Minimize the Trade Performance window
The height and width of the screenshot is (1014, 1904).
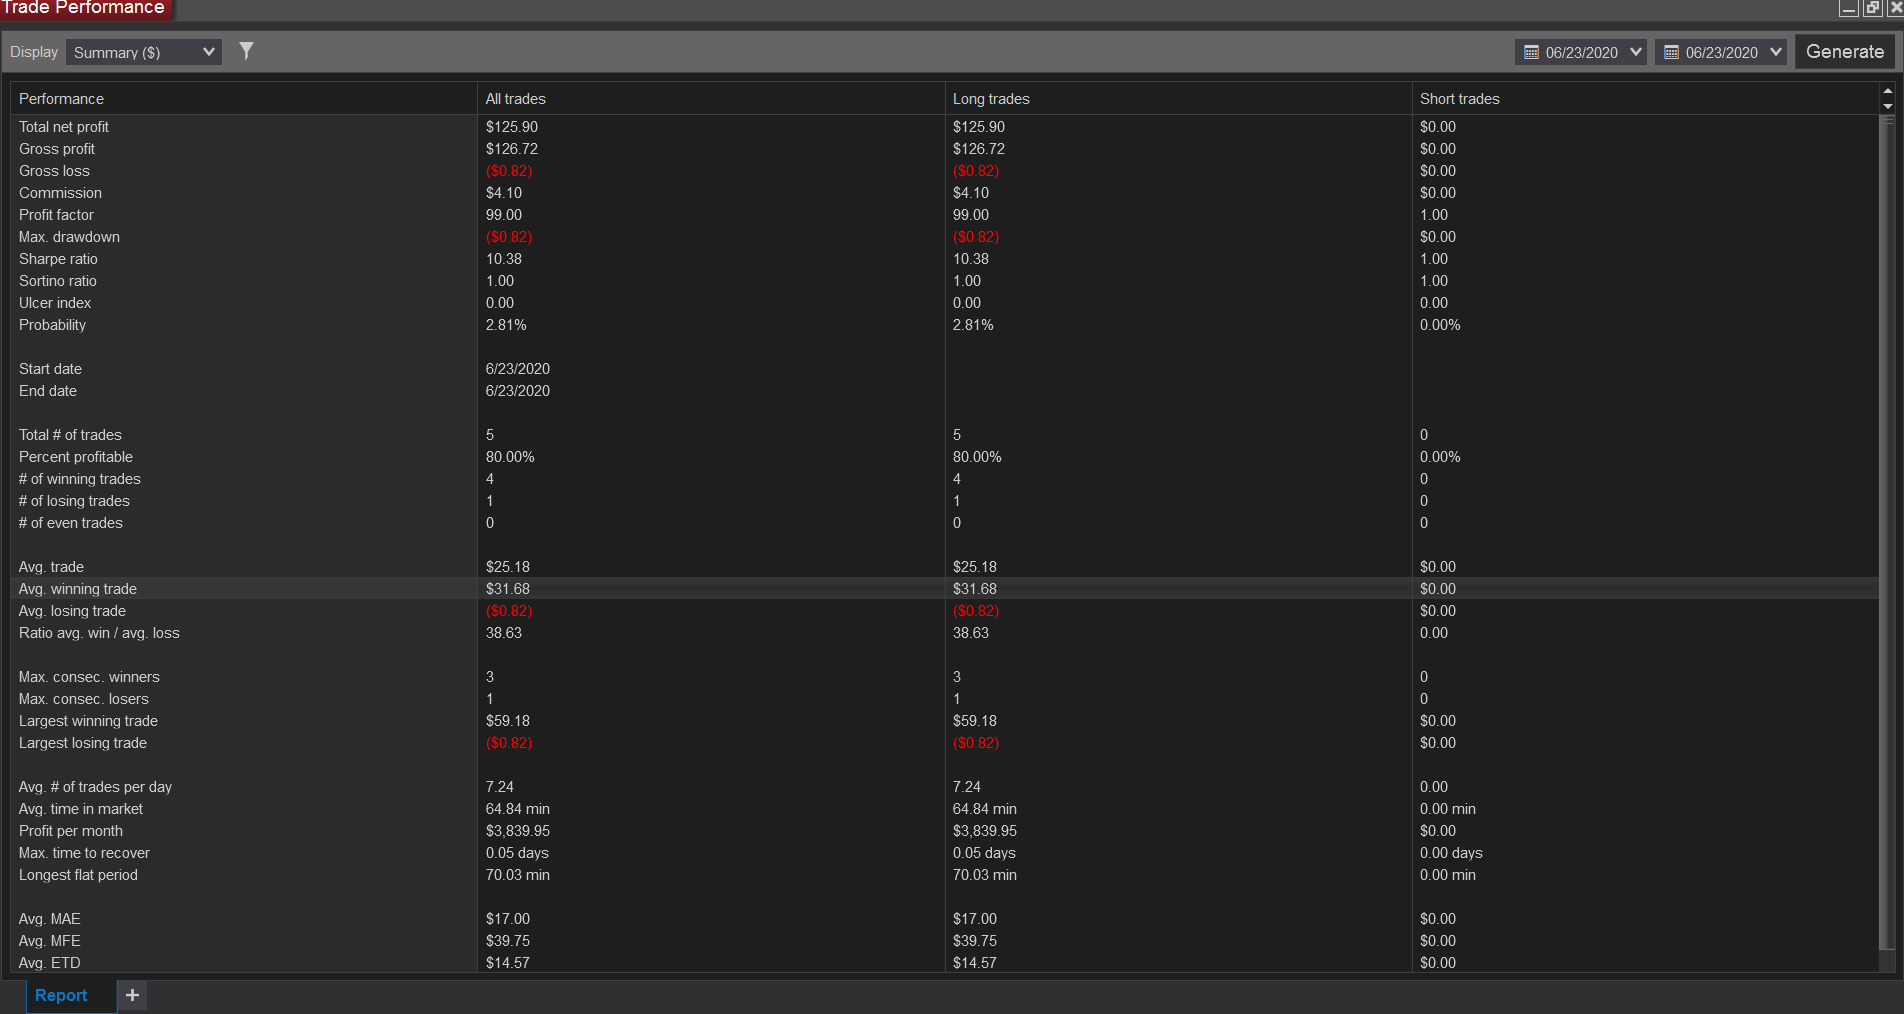[1848, 8]
